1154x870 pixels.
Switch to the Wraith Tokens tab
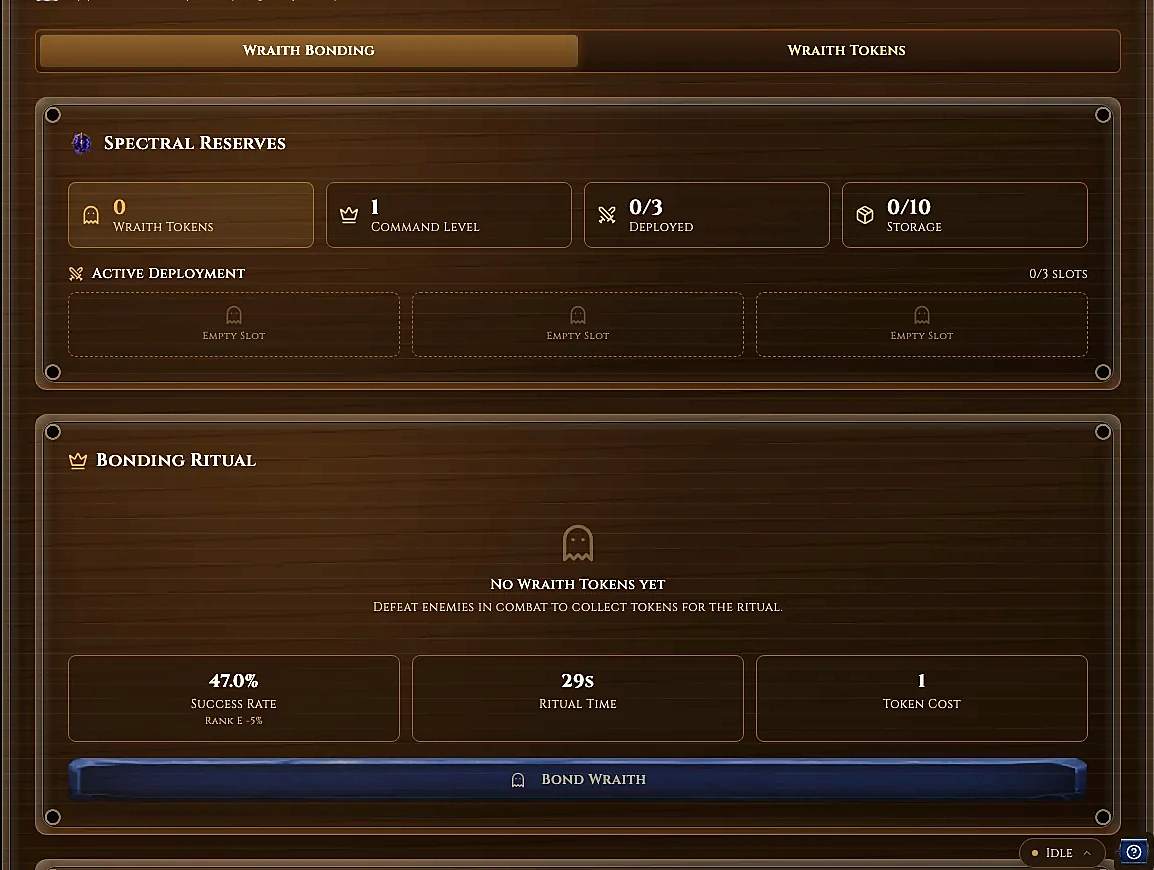coord(846,50)
